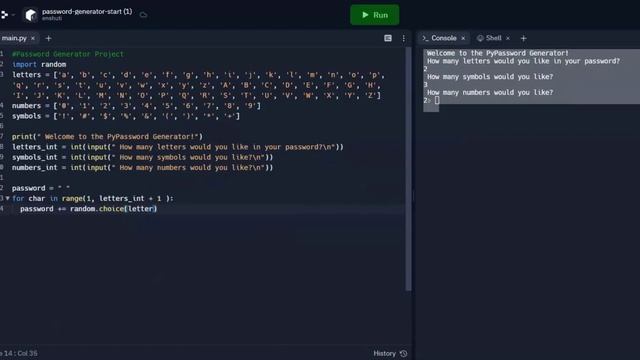Click the 'letters_int' input line
The width and height of the screenshot is (640, 360).
pyautogui.click(x=178, y=147)
